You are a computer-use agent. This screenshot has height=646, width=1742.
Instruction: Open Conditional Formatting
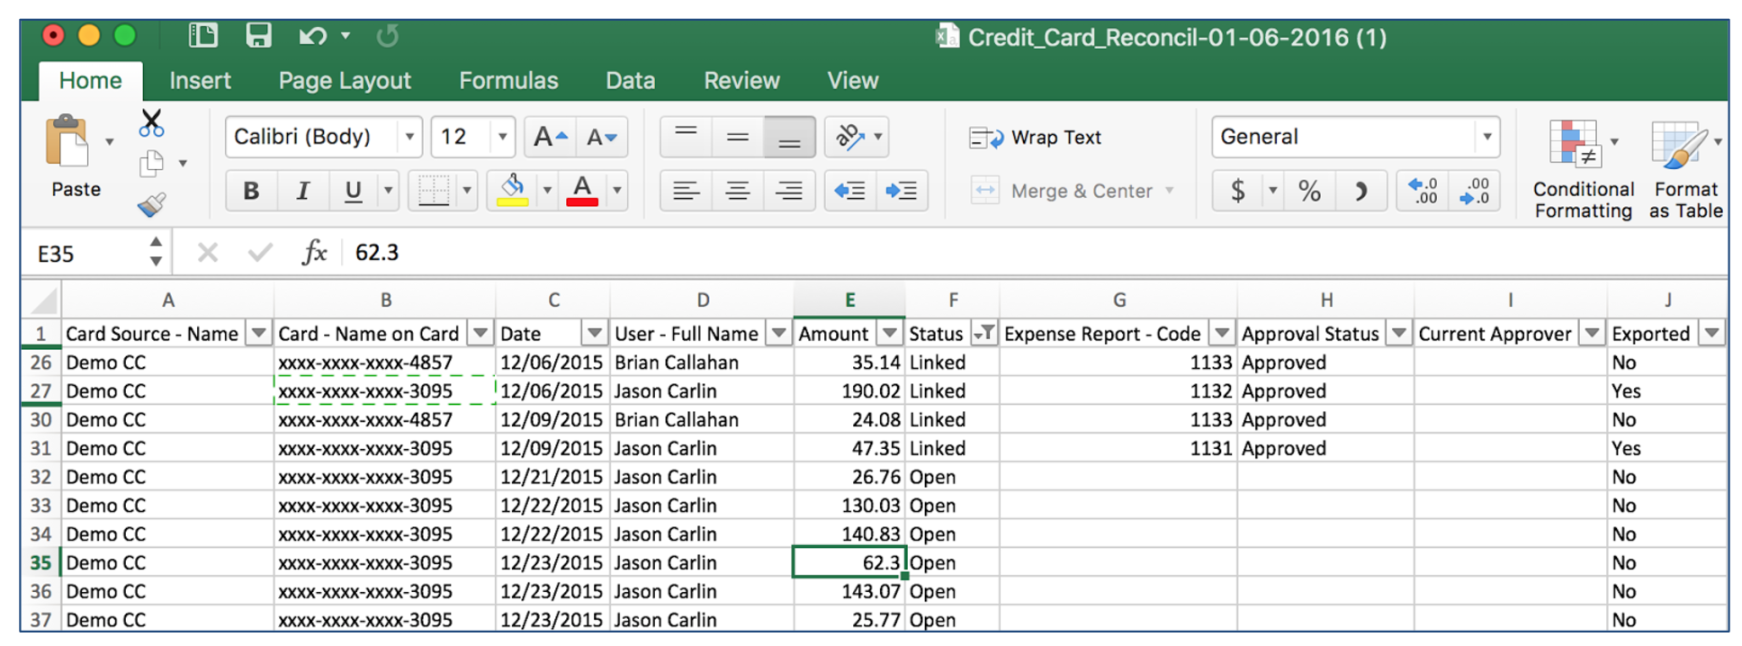pos(1583,168)
